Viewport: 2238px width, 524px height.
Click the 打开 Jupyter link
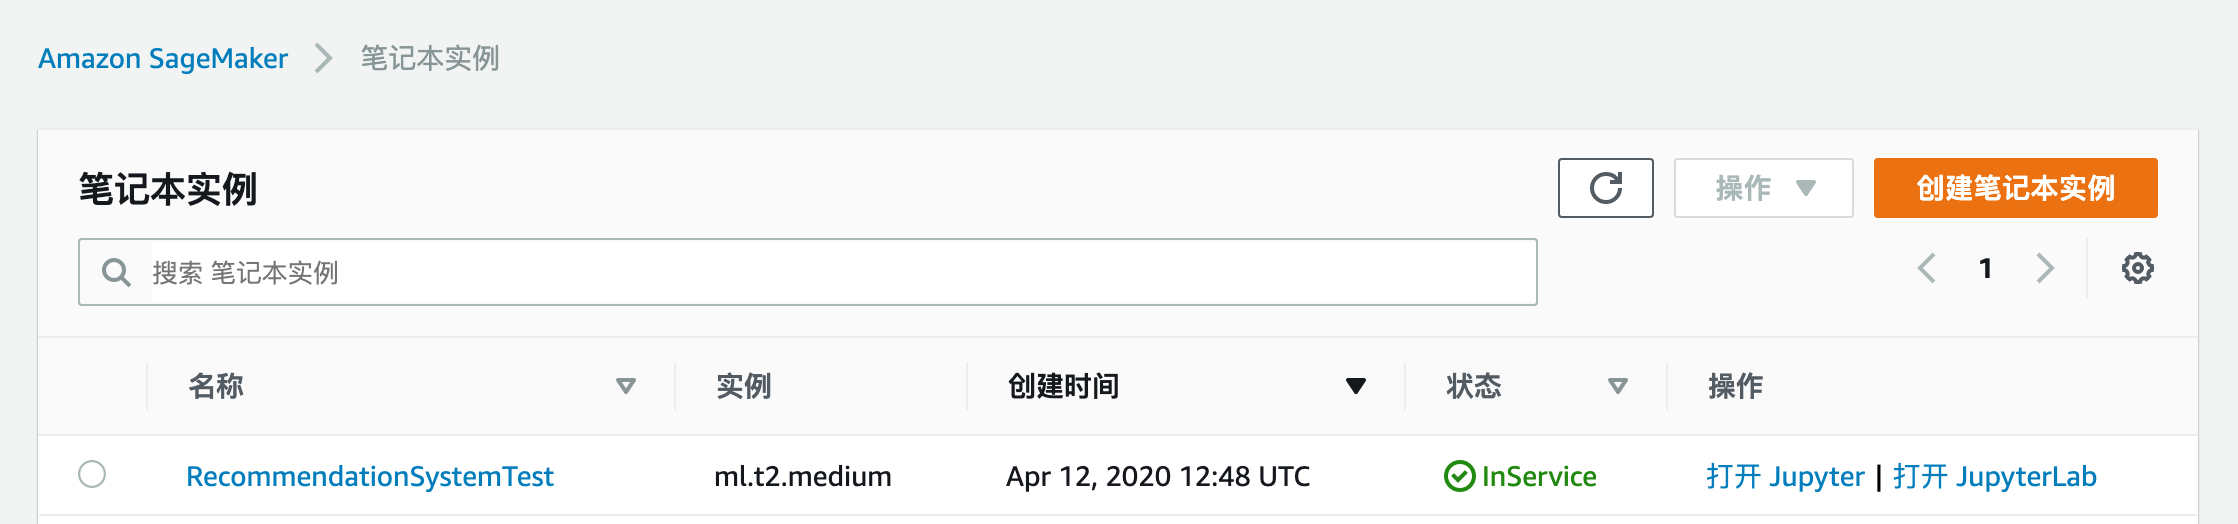tap(1785, 476)
